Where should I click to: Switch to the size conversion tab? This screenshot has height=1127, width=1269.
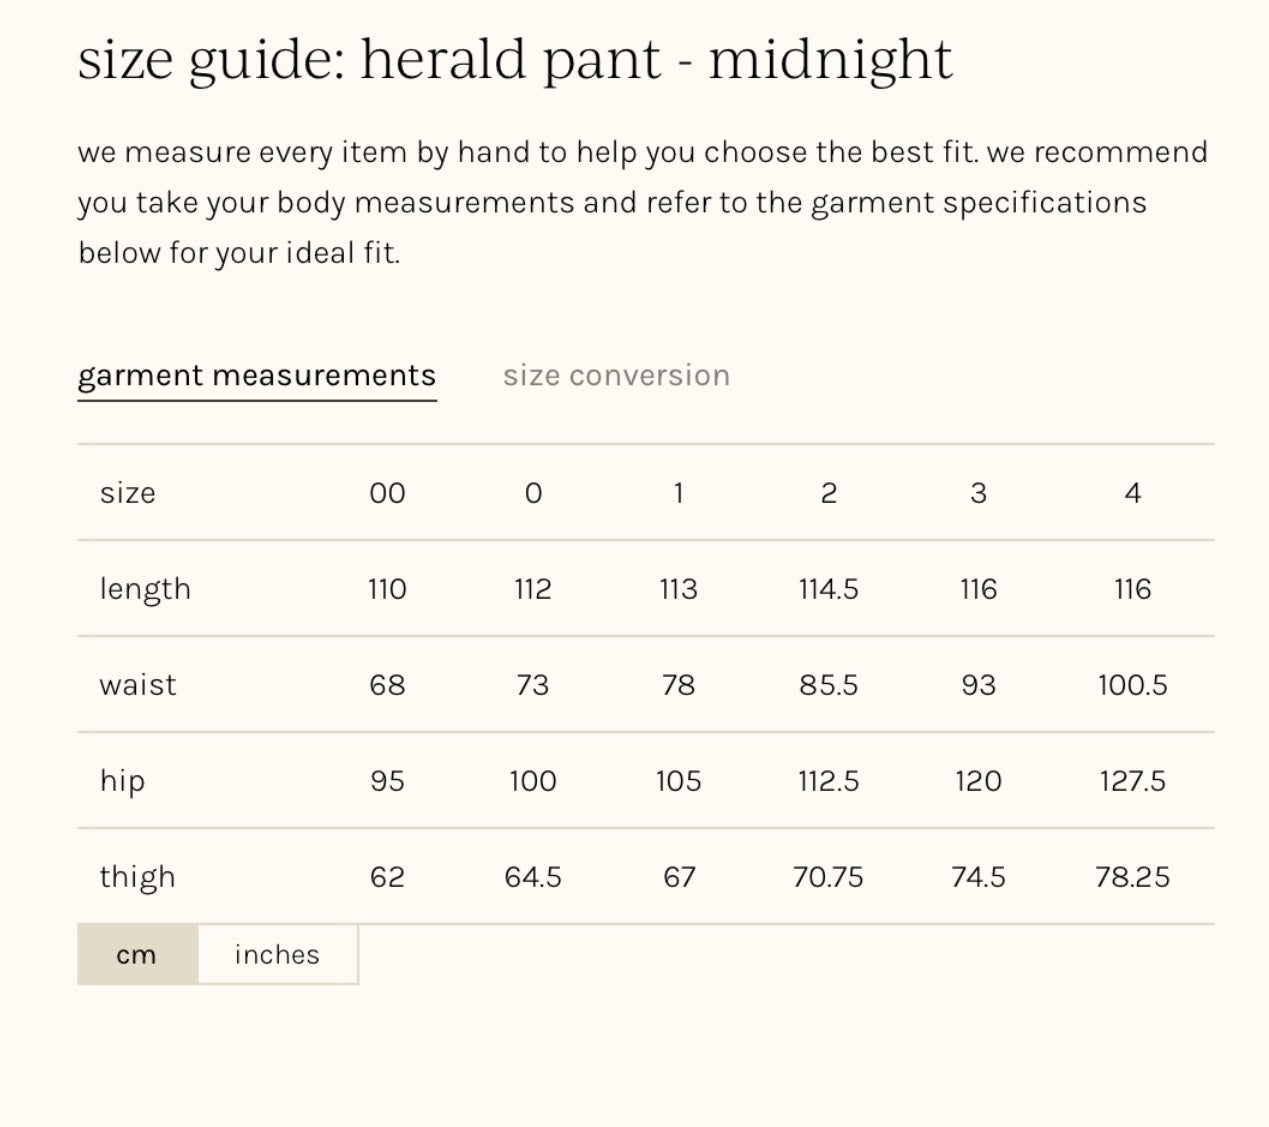point(616,375)
